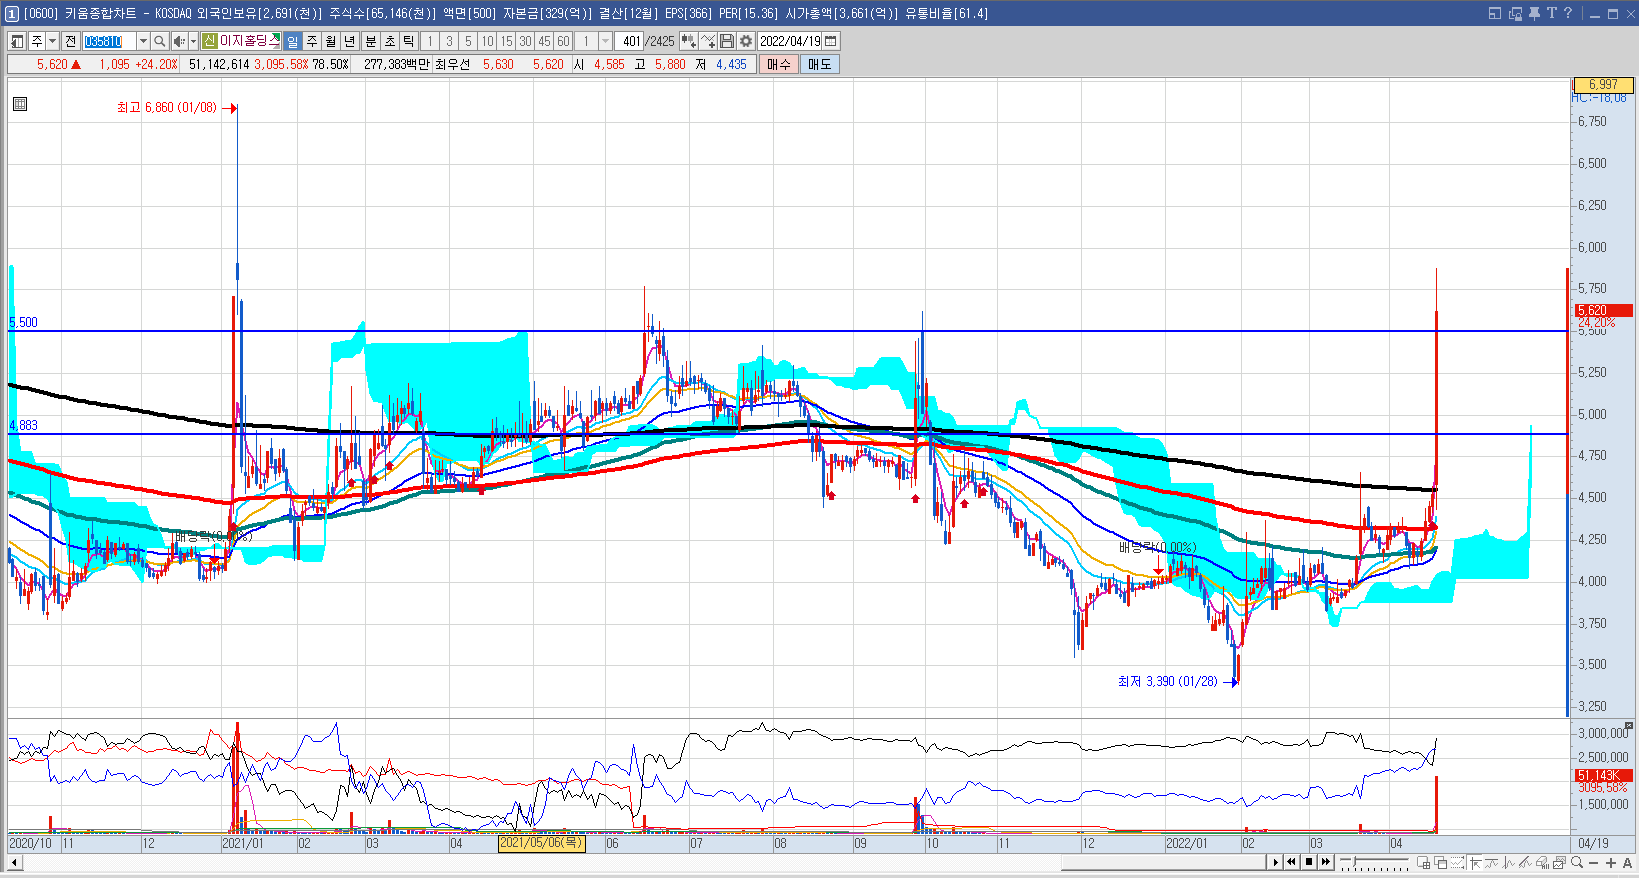The width and height of the screenshot is (1639, 878).
Task: Click the magnifier zoom icon at the bottom right
Action: (1577, 862)
